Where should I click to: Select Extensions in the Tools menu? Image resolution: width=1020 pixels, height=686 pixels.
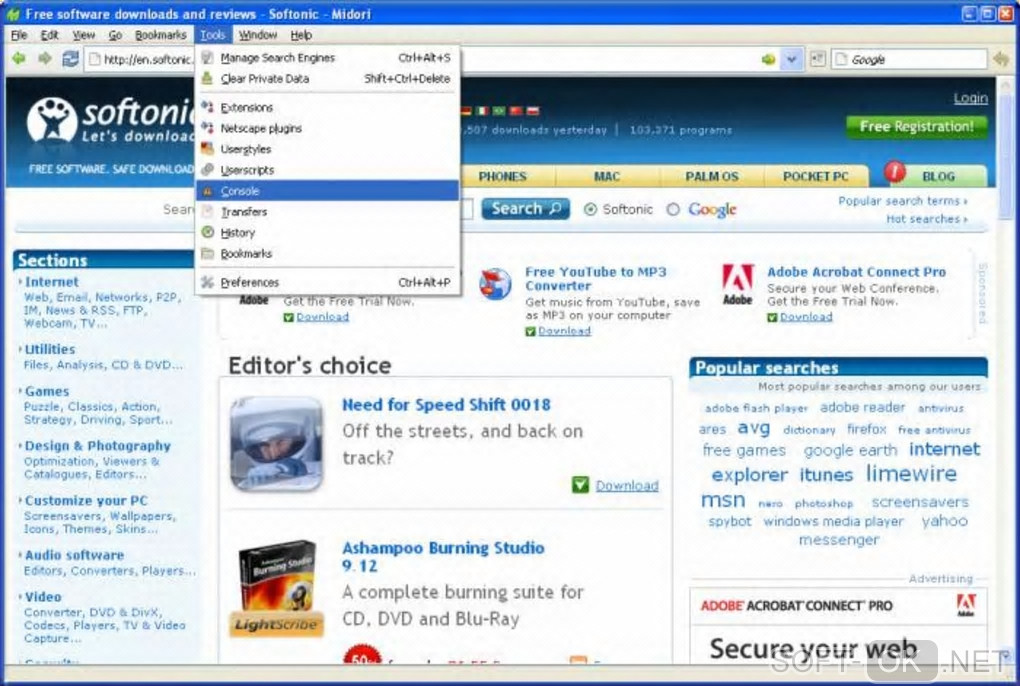pyautogui.click(x=327, y=107)
